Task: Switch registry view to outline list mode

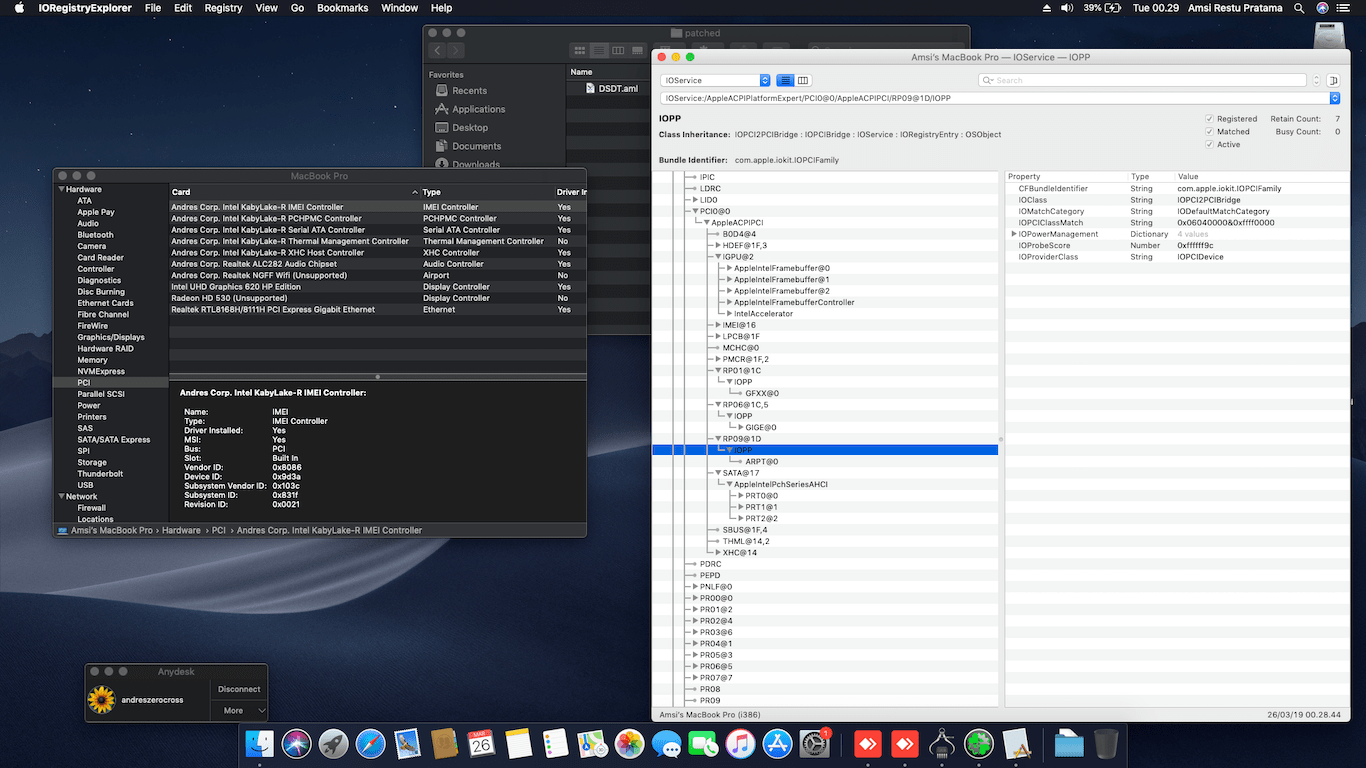Action: [785, 80]
